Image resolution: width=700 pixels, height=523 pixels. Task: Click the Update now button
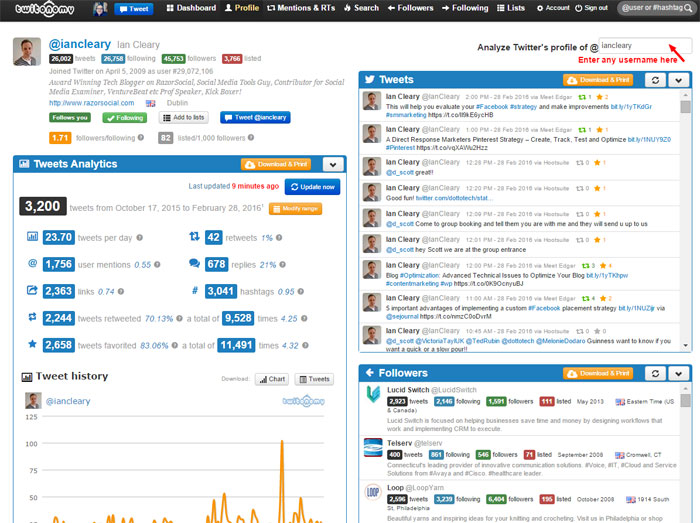pyautogui.click(x=312, y=187)
